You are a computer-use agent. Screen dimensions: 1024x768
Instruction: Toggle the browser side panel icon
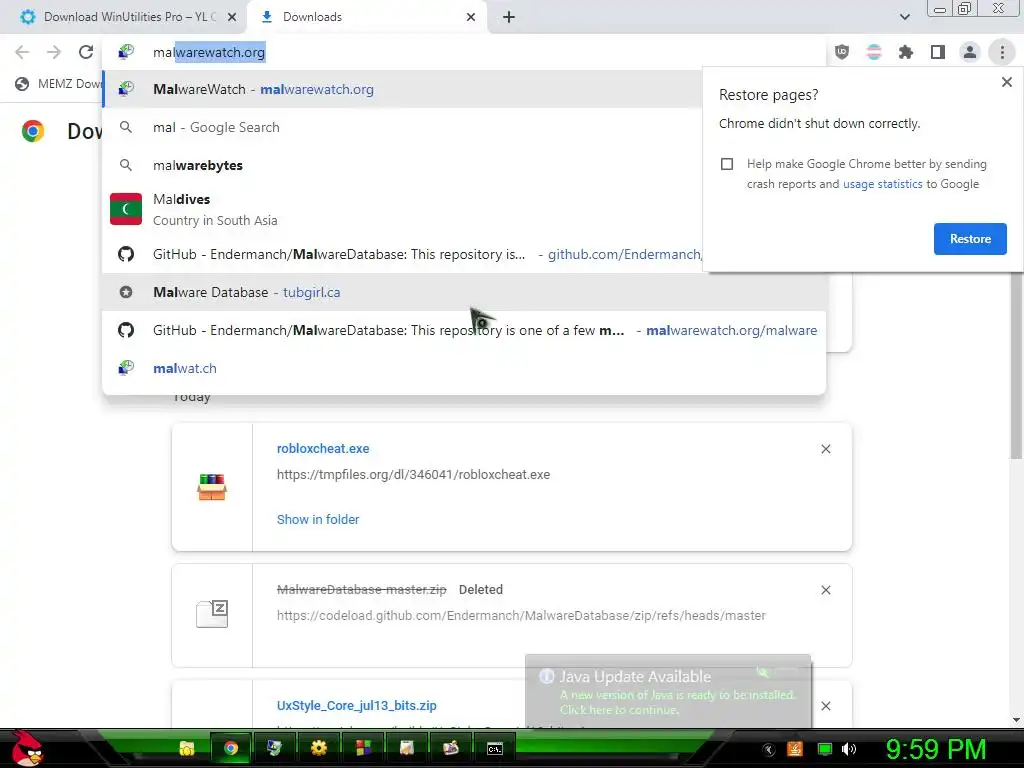[x=938, y=52]
